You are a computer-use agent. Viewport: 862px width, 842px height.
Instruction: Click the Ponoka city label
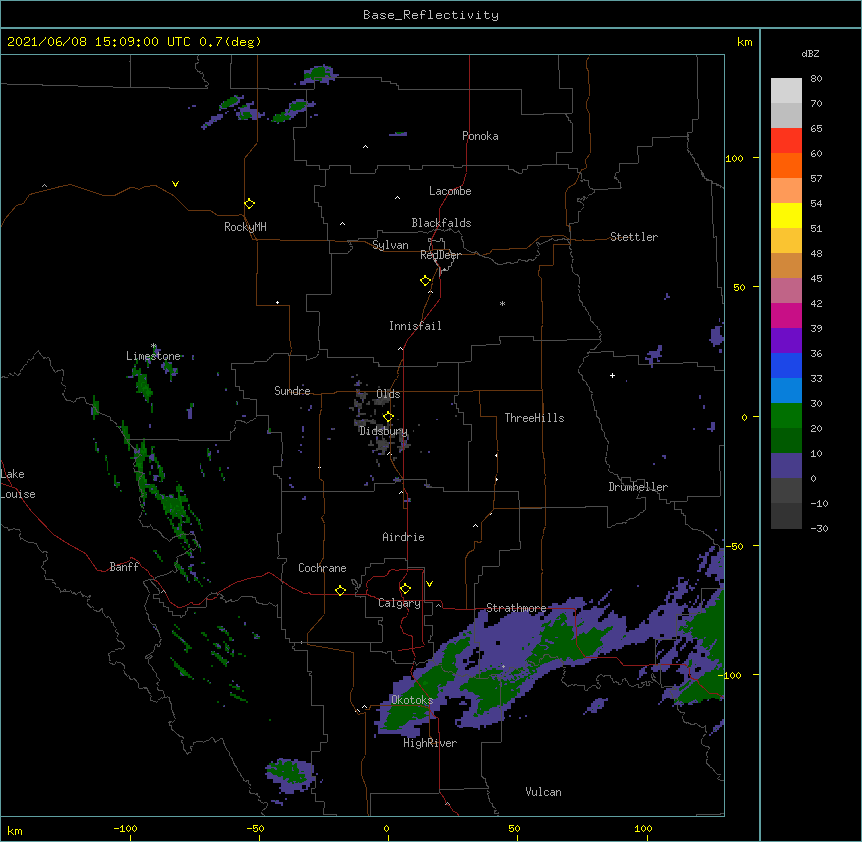point(480,136)
